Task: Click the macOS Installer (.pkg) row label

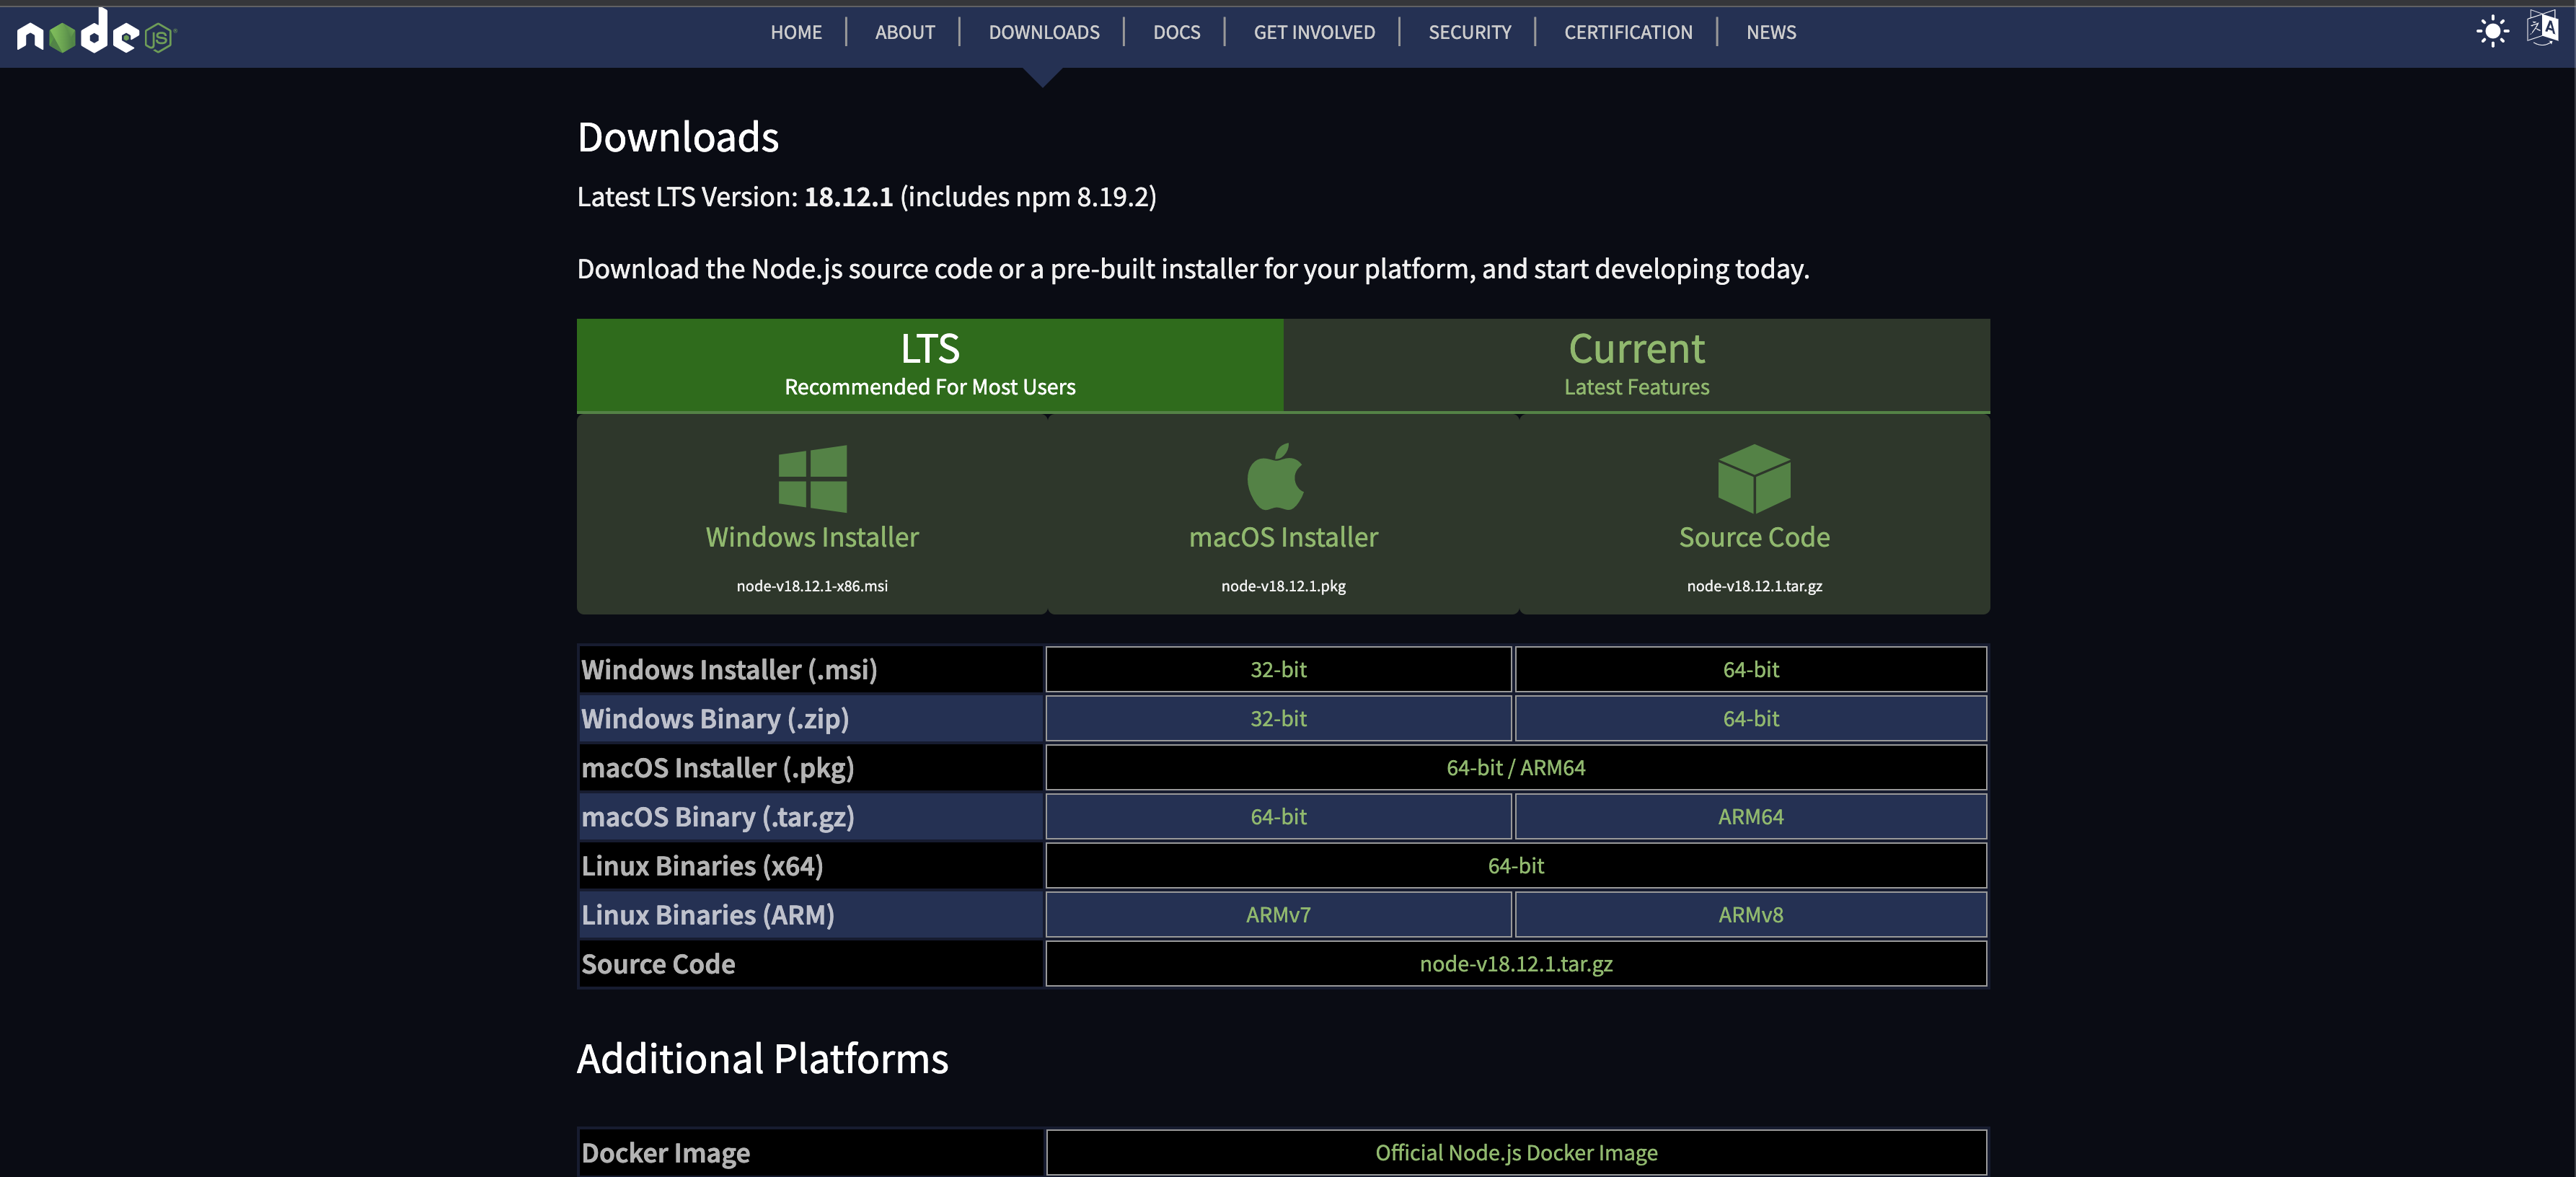Action: [x=718, y=768]
